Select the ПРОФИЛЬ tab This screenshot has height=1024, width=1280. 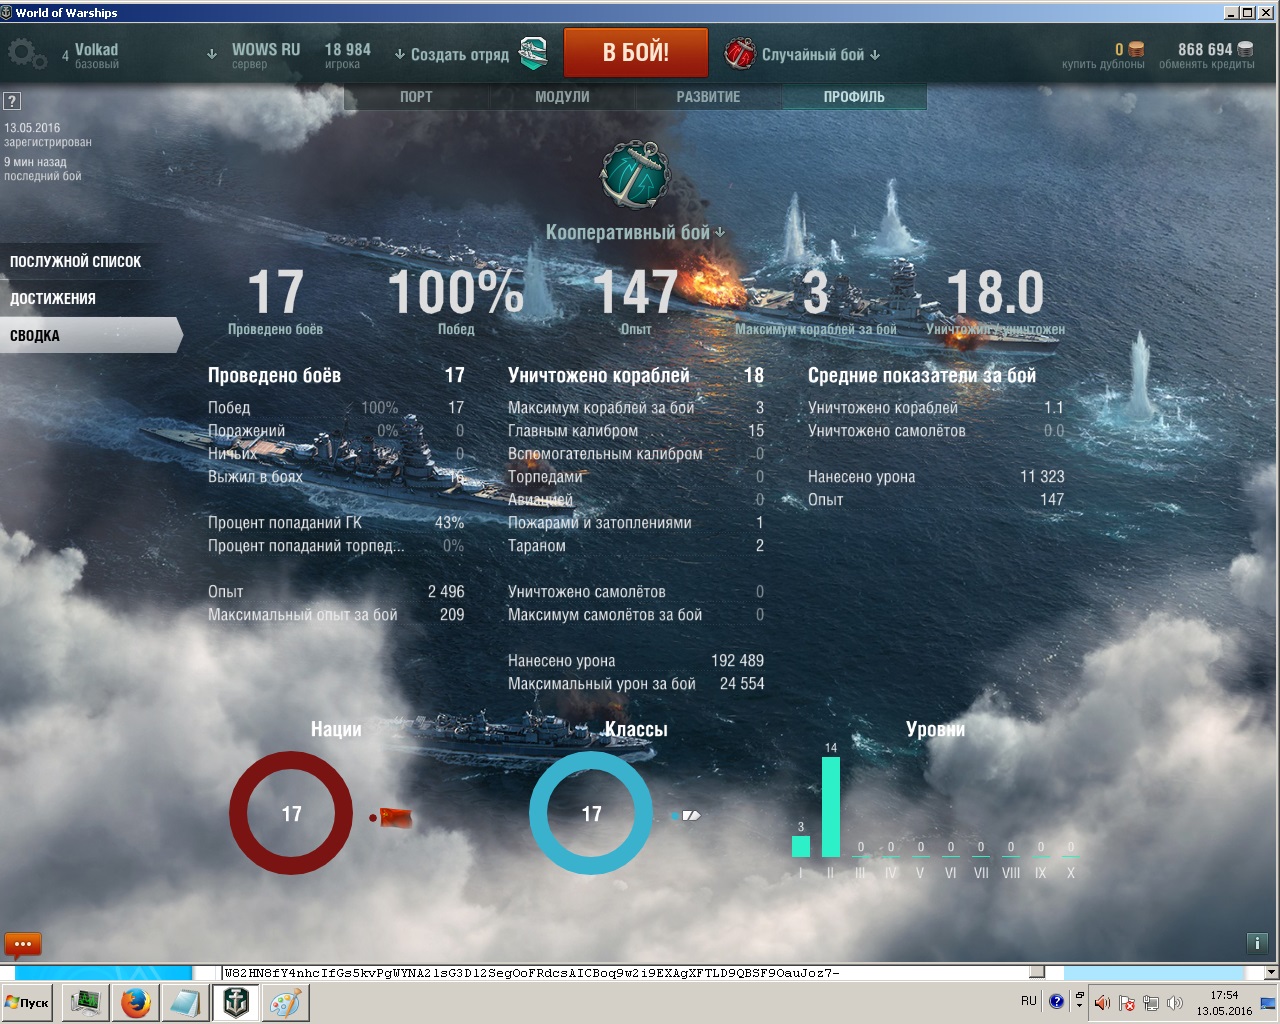854,97
